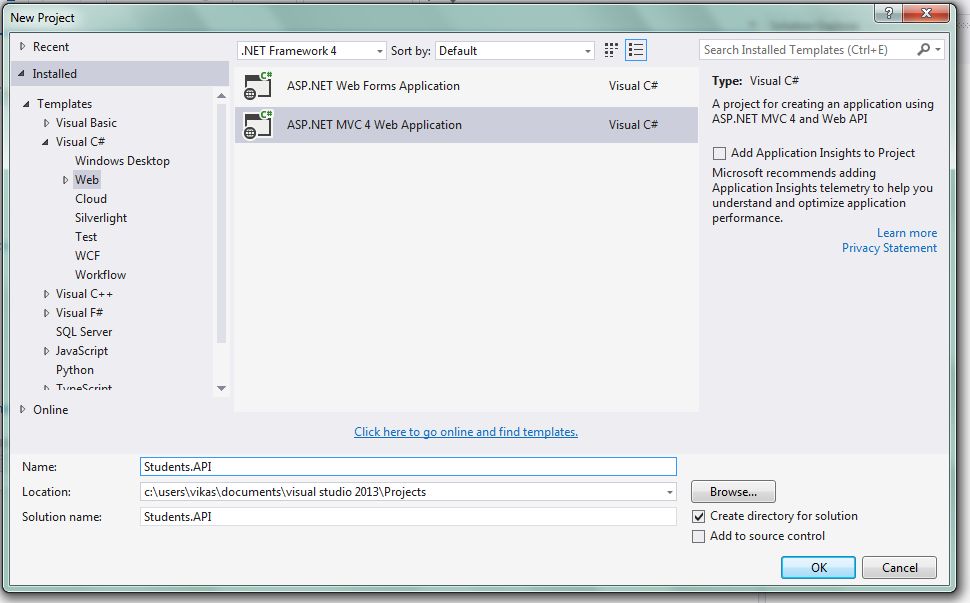
Task: Switch to small icons view
Action: click(x=610, y=49)
